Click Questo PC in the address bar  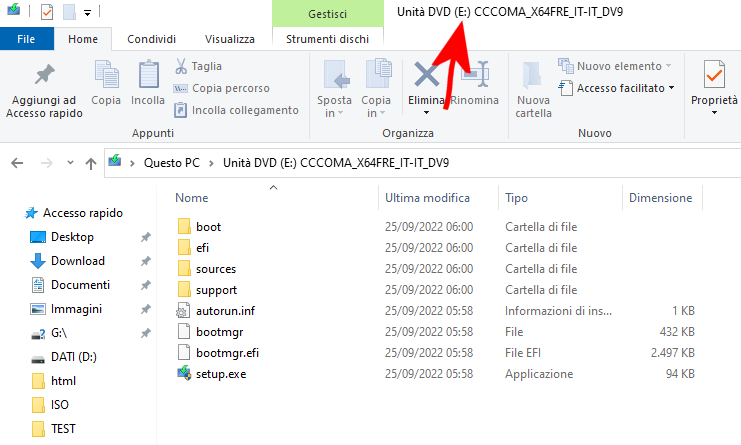tap(172, 163)
